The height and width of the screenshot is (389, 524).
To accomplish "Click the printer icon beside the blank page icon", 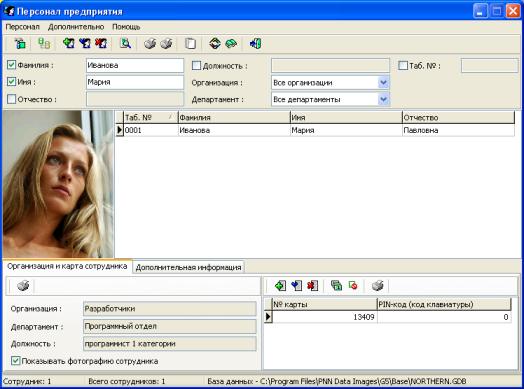I will point(166,43).
